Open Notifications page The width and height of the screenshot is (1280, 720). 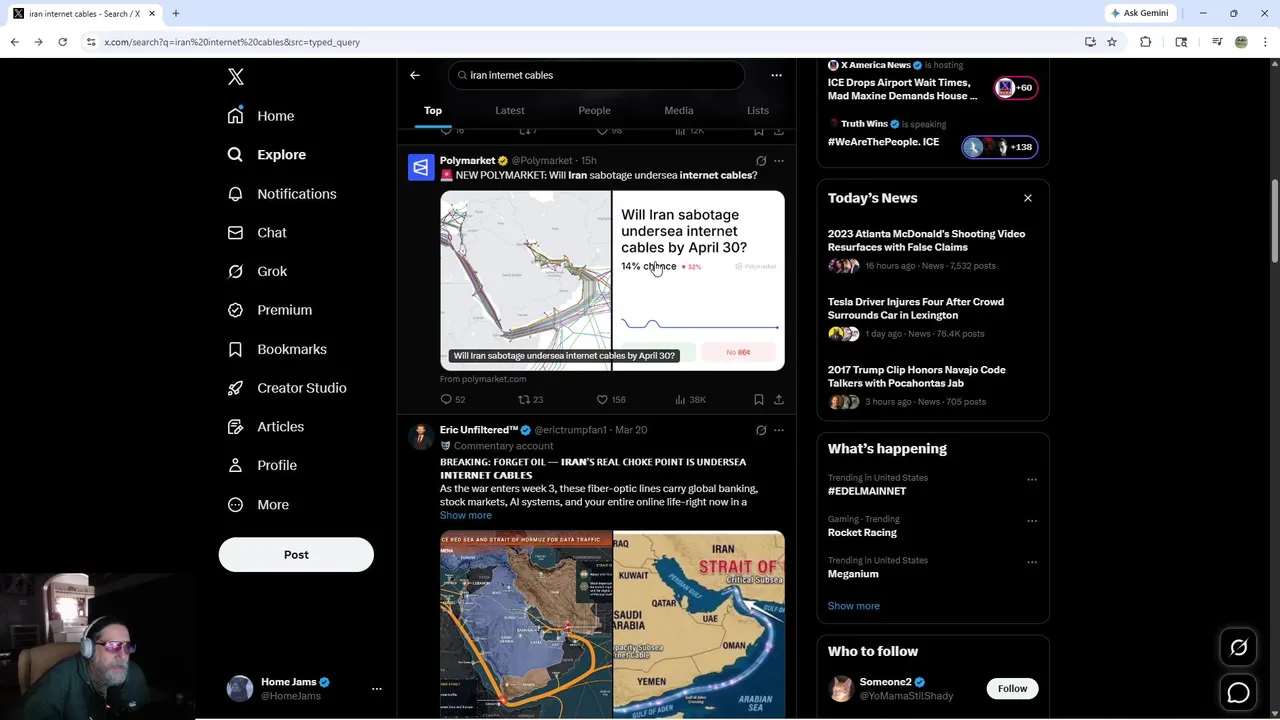click(x=282, y=194)
